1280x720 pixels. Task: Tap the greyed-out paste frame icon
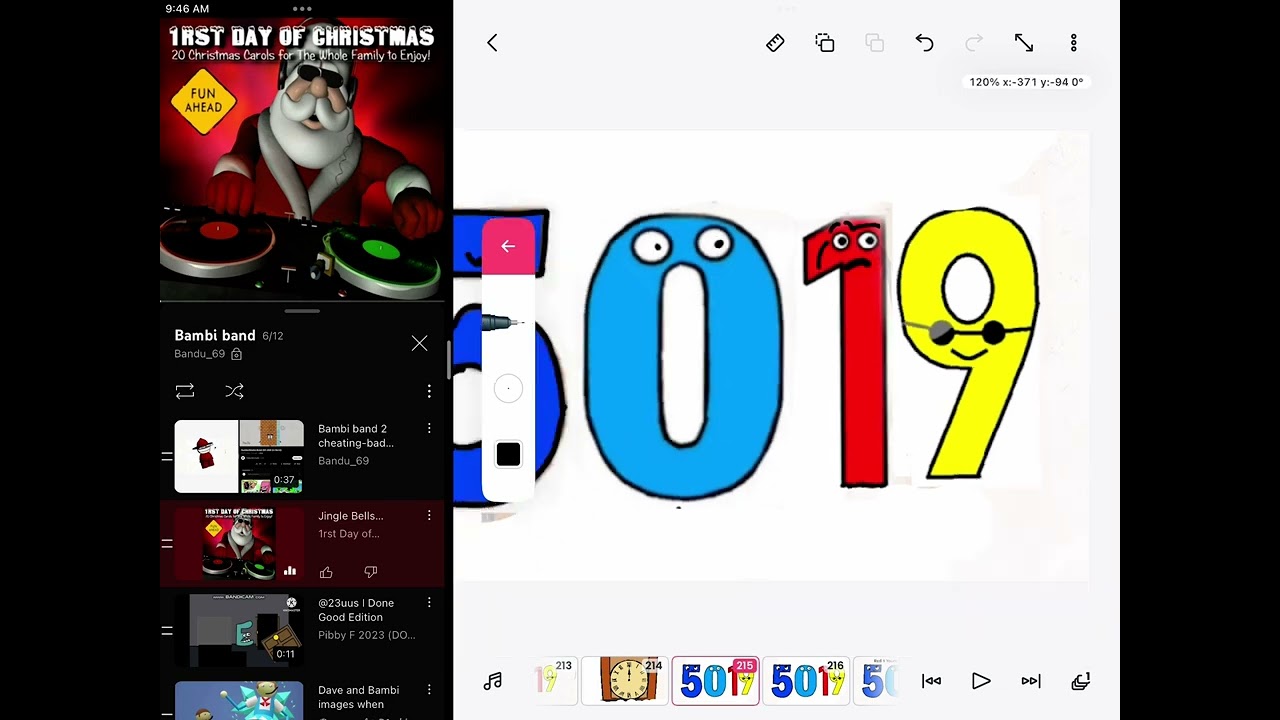875,43
